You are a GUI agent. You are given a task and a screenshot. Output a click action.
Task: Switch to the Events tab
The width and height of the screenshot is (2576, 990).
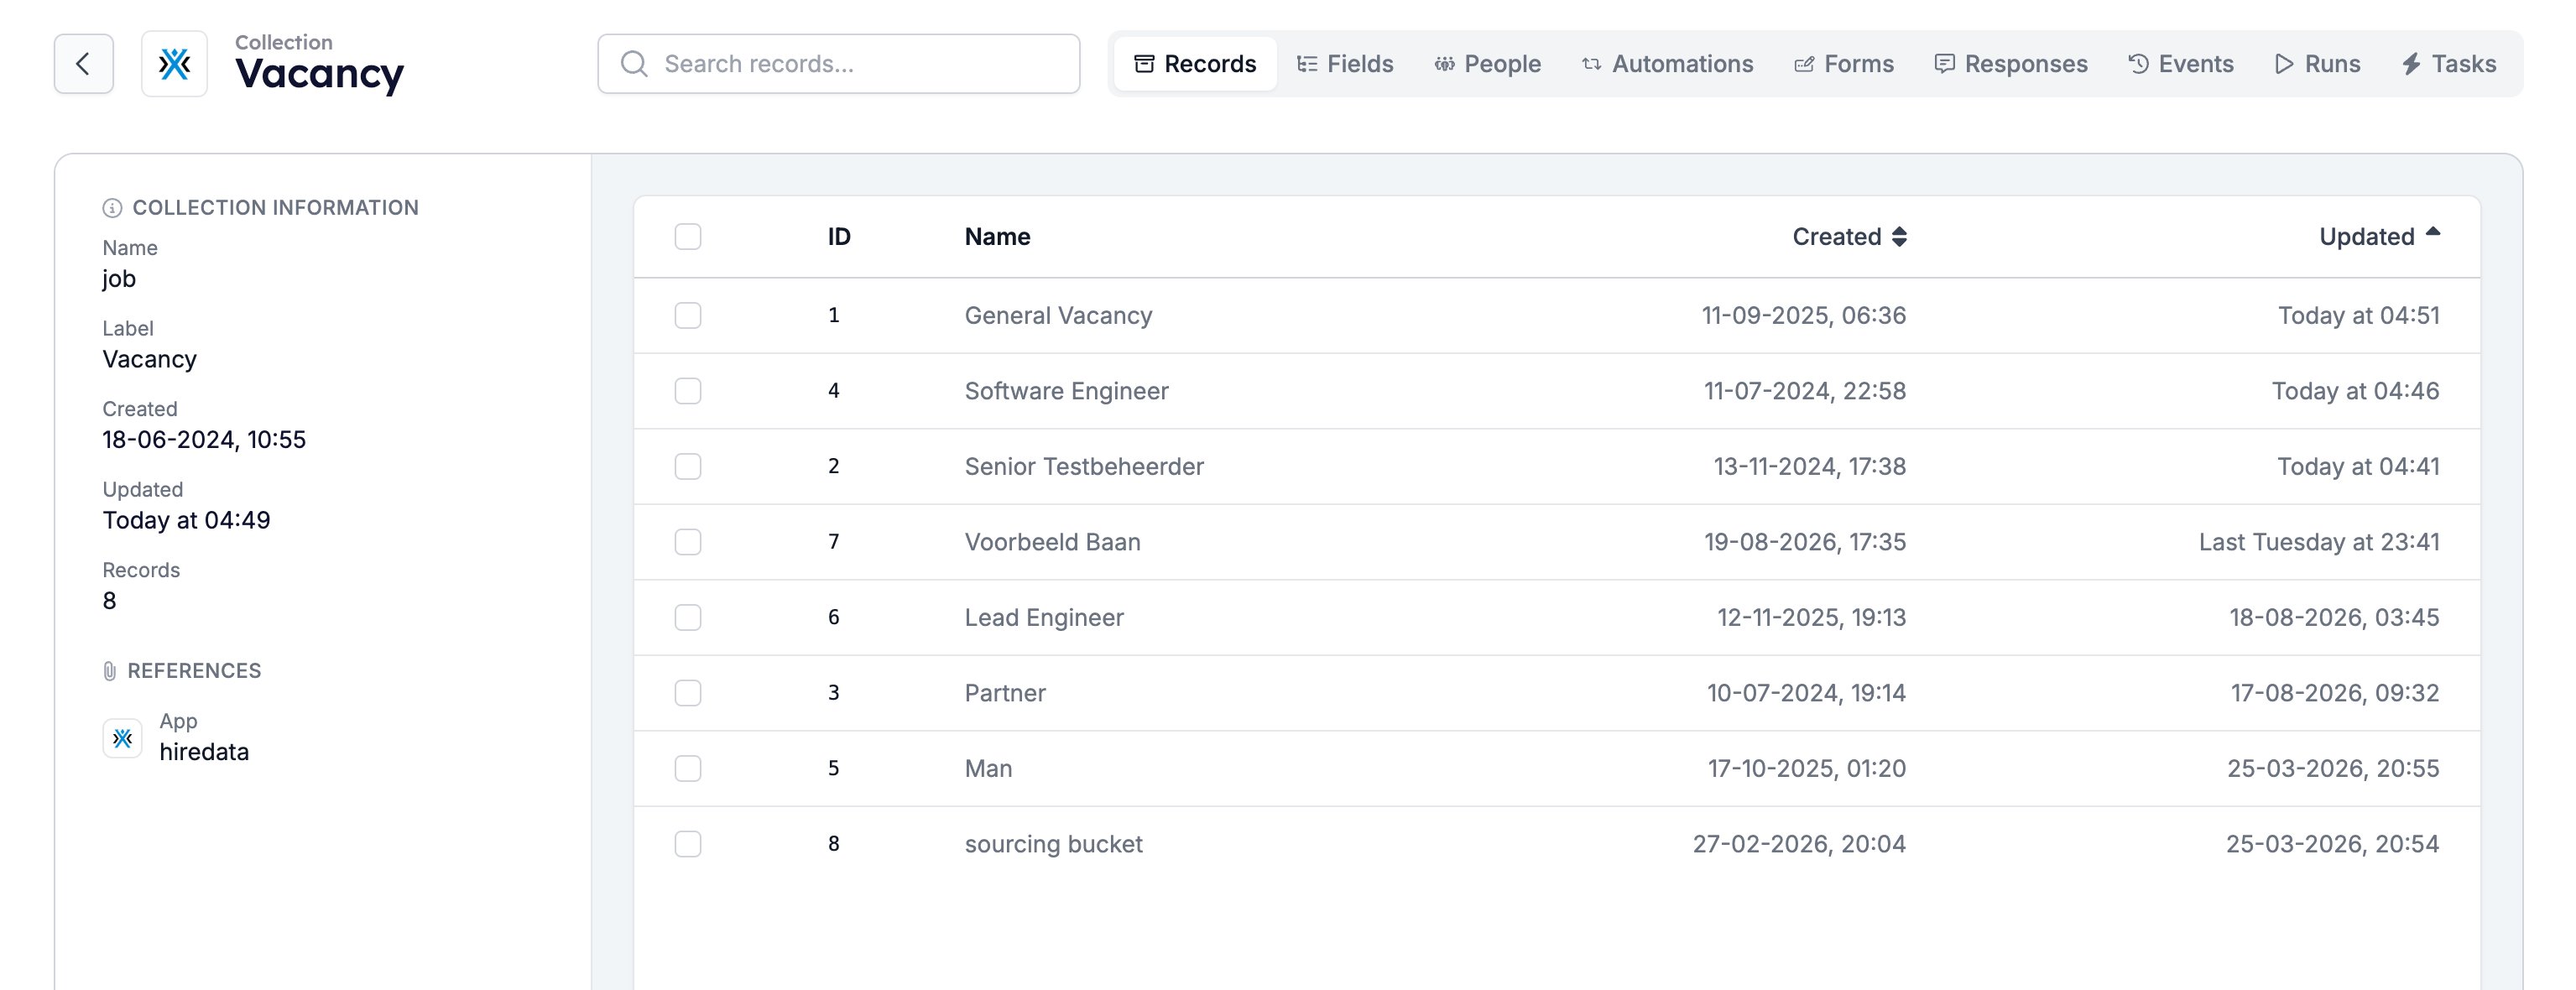point(2181,64)
